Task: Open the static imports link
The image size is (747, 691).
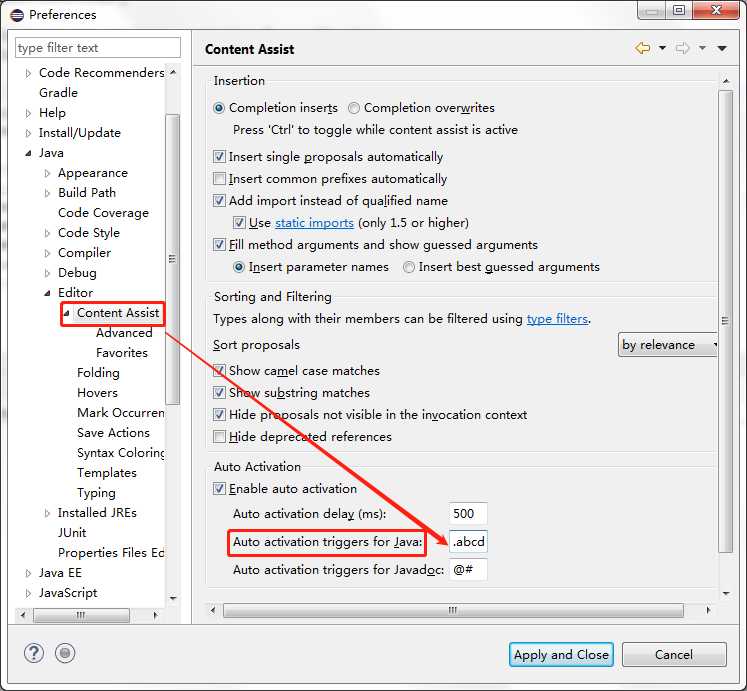Action: pyautogui.click(x=314, y=223)
